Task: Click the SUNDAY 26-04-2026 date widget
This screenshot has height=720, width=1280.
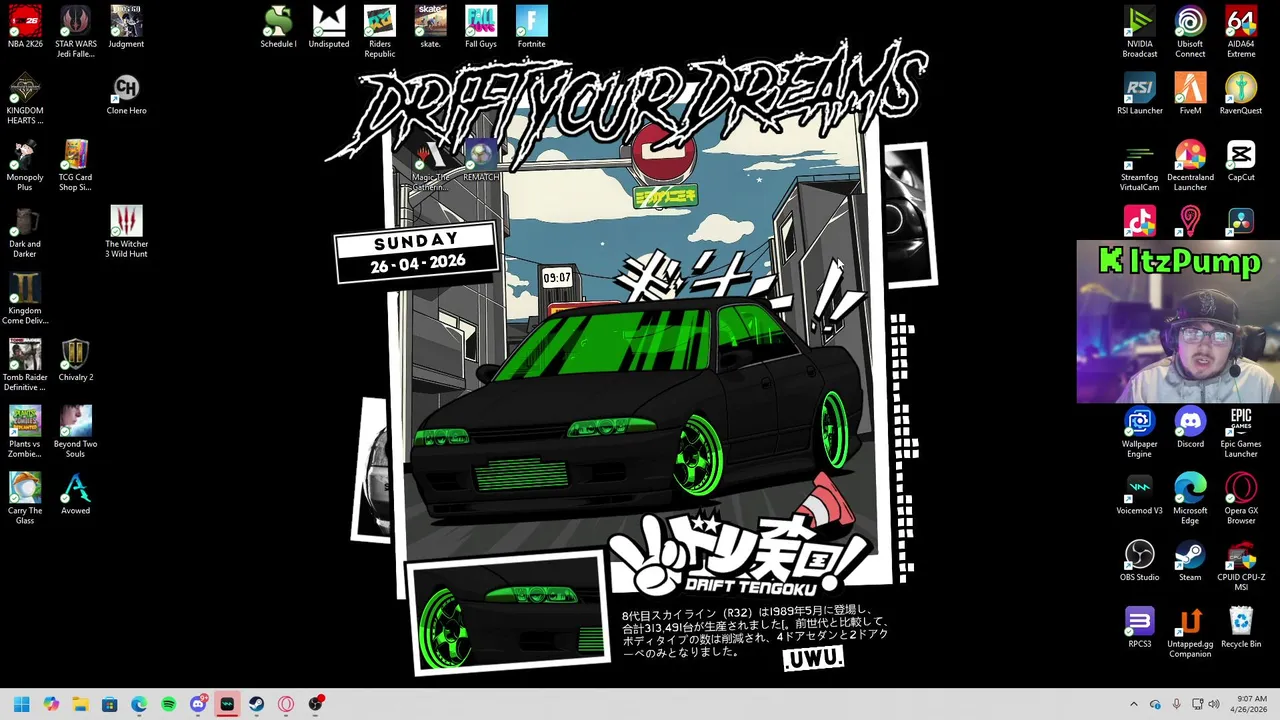Action: (x=416, y=253)
